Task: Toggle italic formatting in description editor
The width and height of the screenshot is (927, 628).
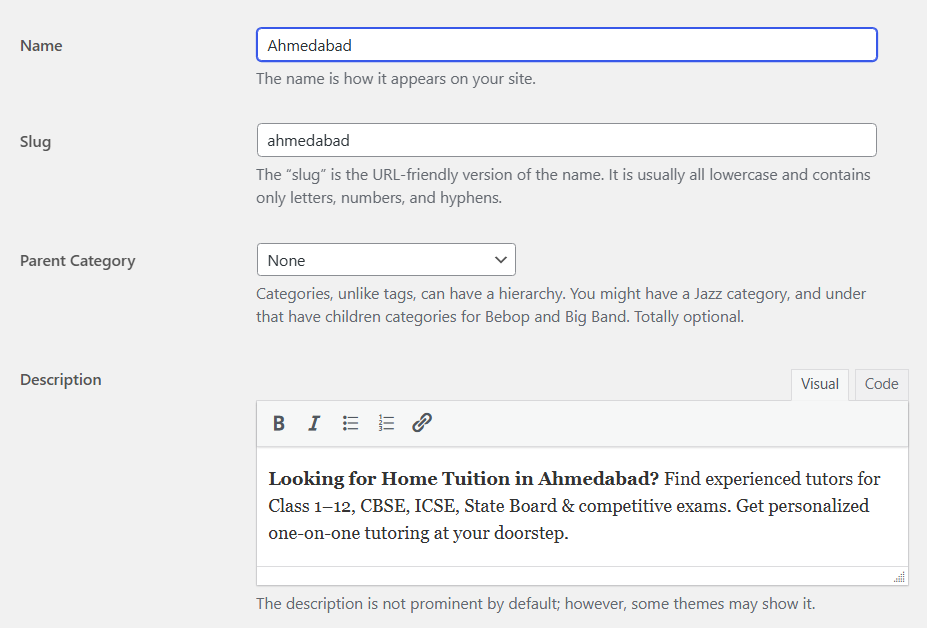Action: (314, 423)
